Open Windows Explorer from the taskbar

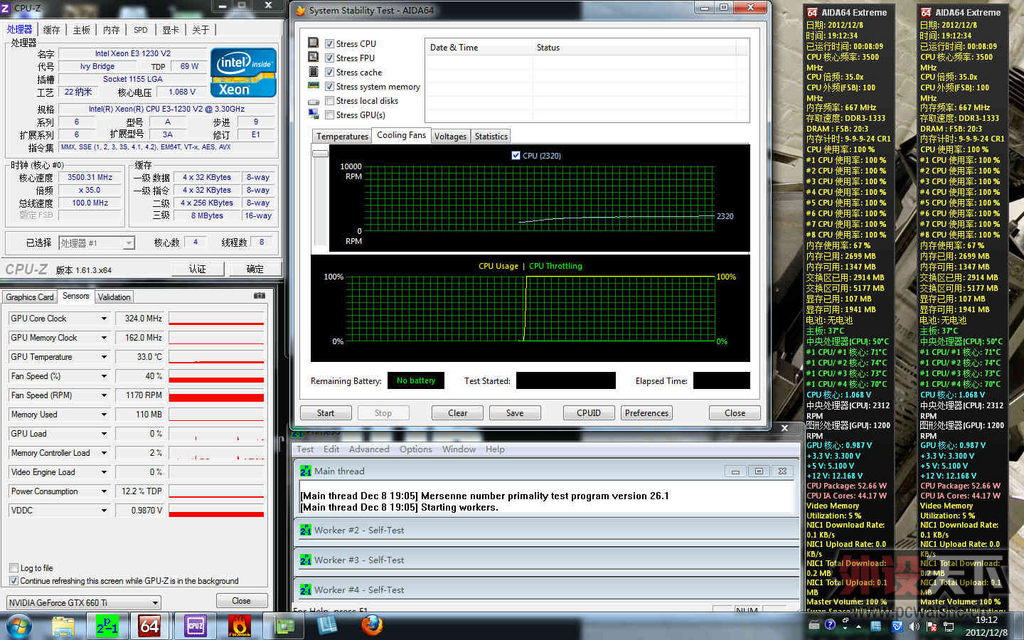click(63, 626)
